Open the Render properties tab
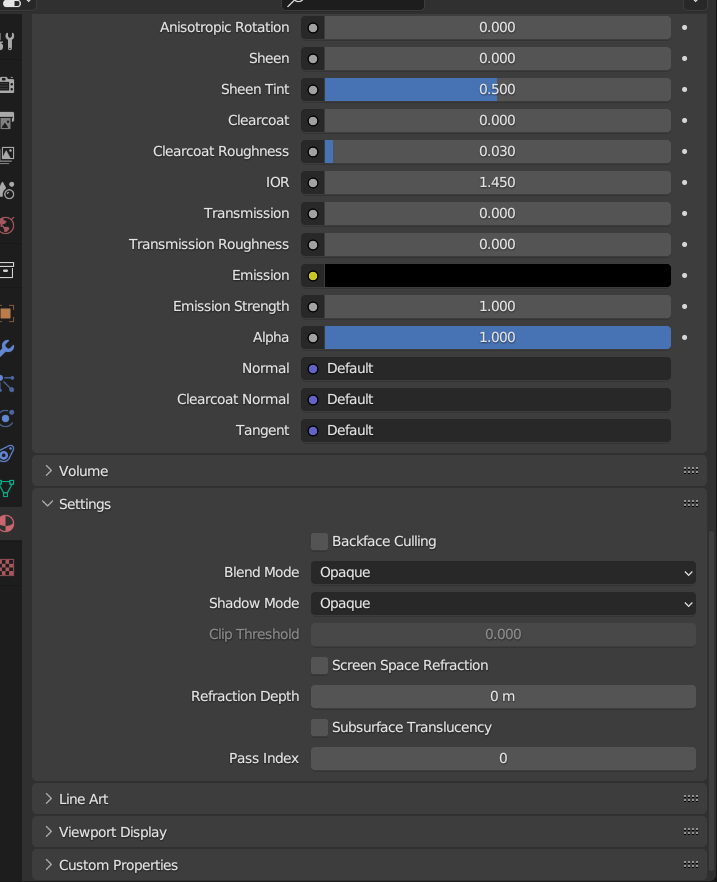717x882 pixels. pos(7,85)
